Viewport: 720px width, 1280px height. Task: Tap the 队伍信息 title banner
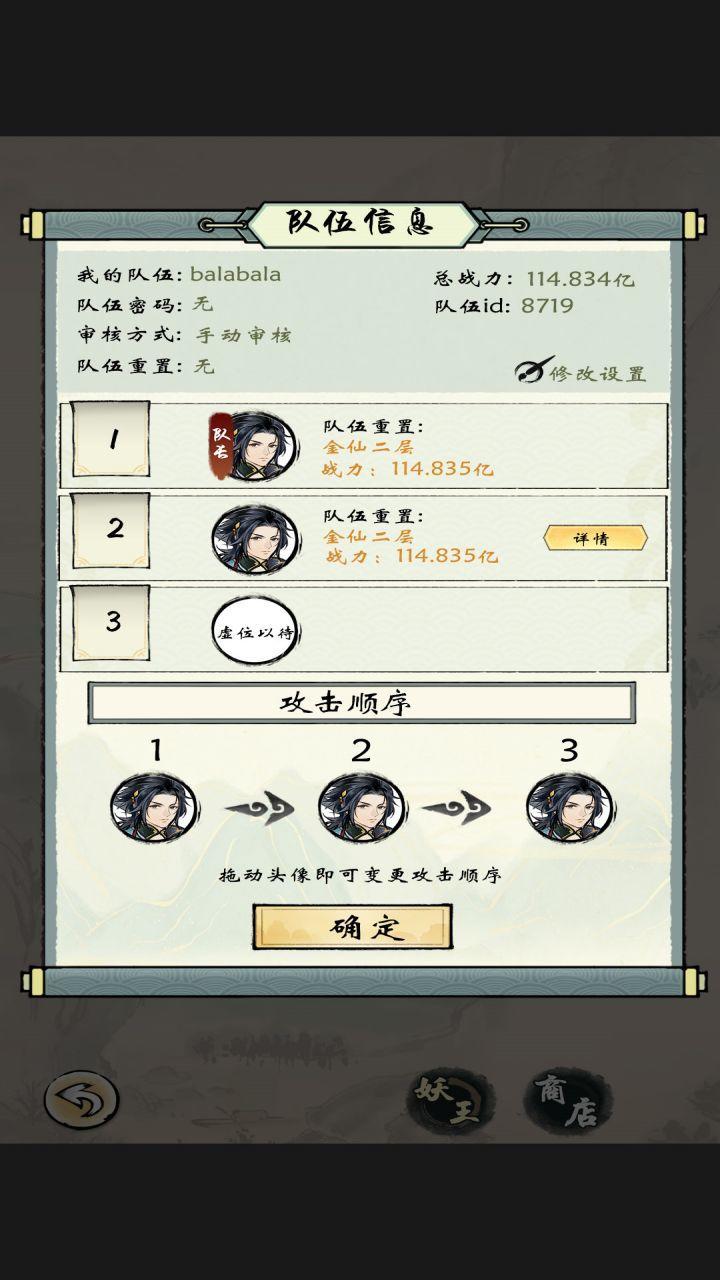[360, 224]
